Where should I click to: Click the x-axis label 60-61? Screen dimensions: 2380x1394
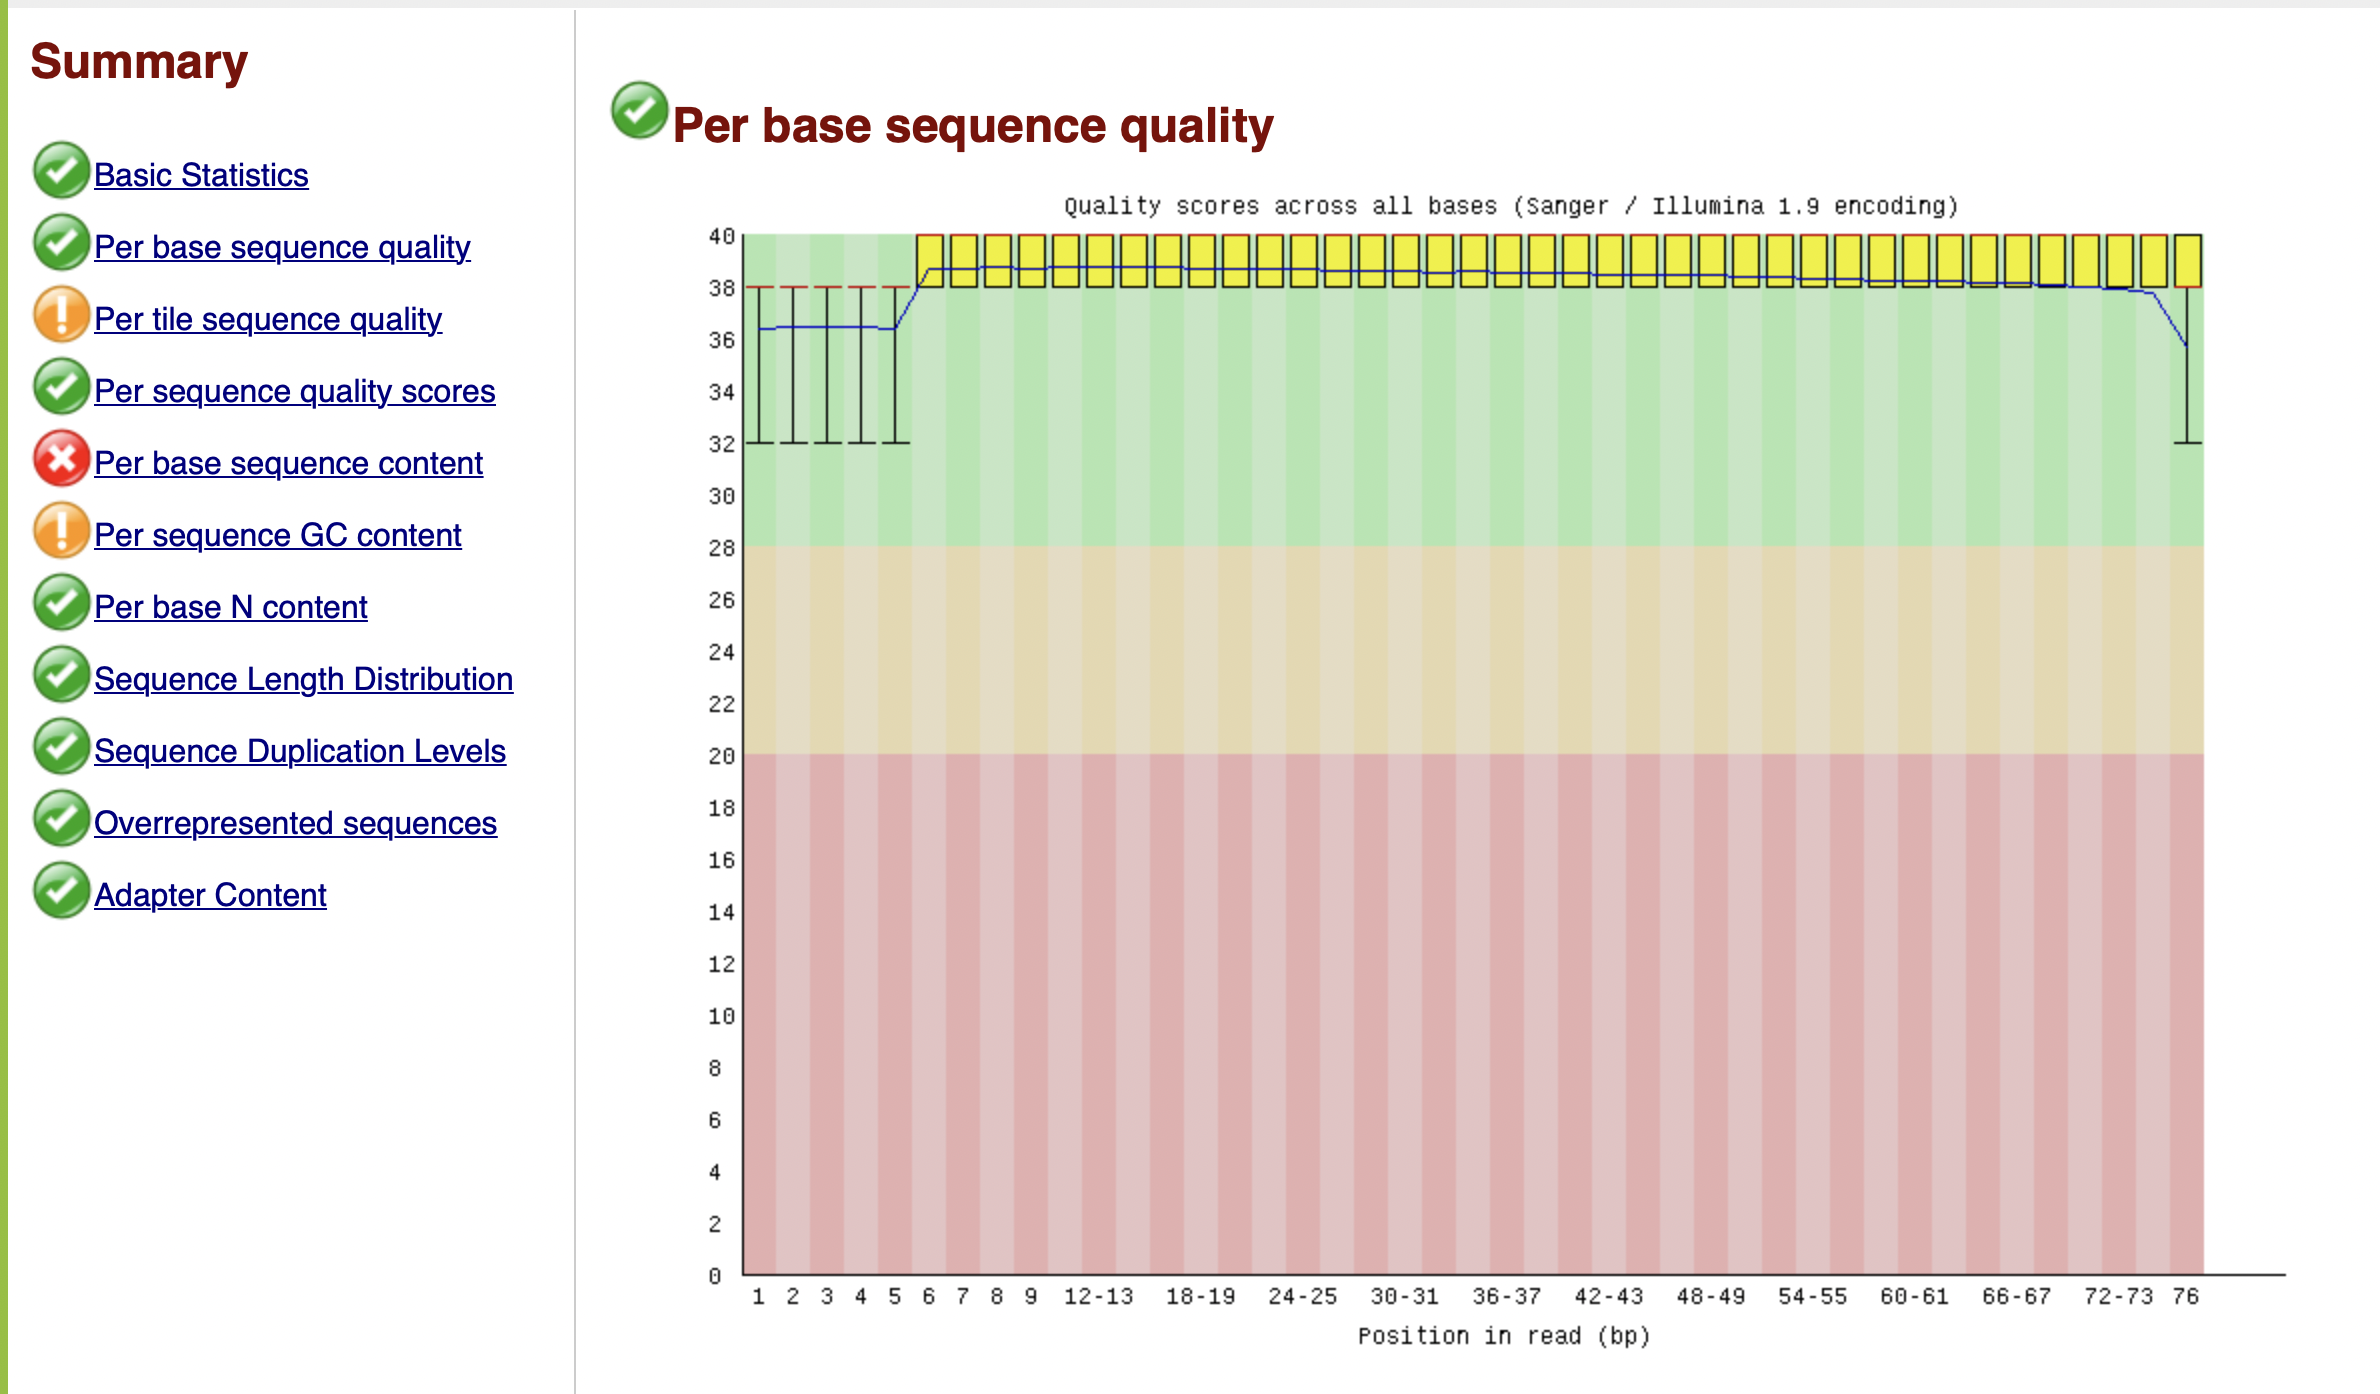pyautogui.click(x=1914, y=1297)
